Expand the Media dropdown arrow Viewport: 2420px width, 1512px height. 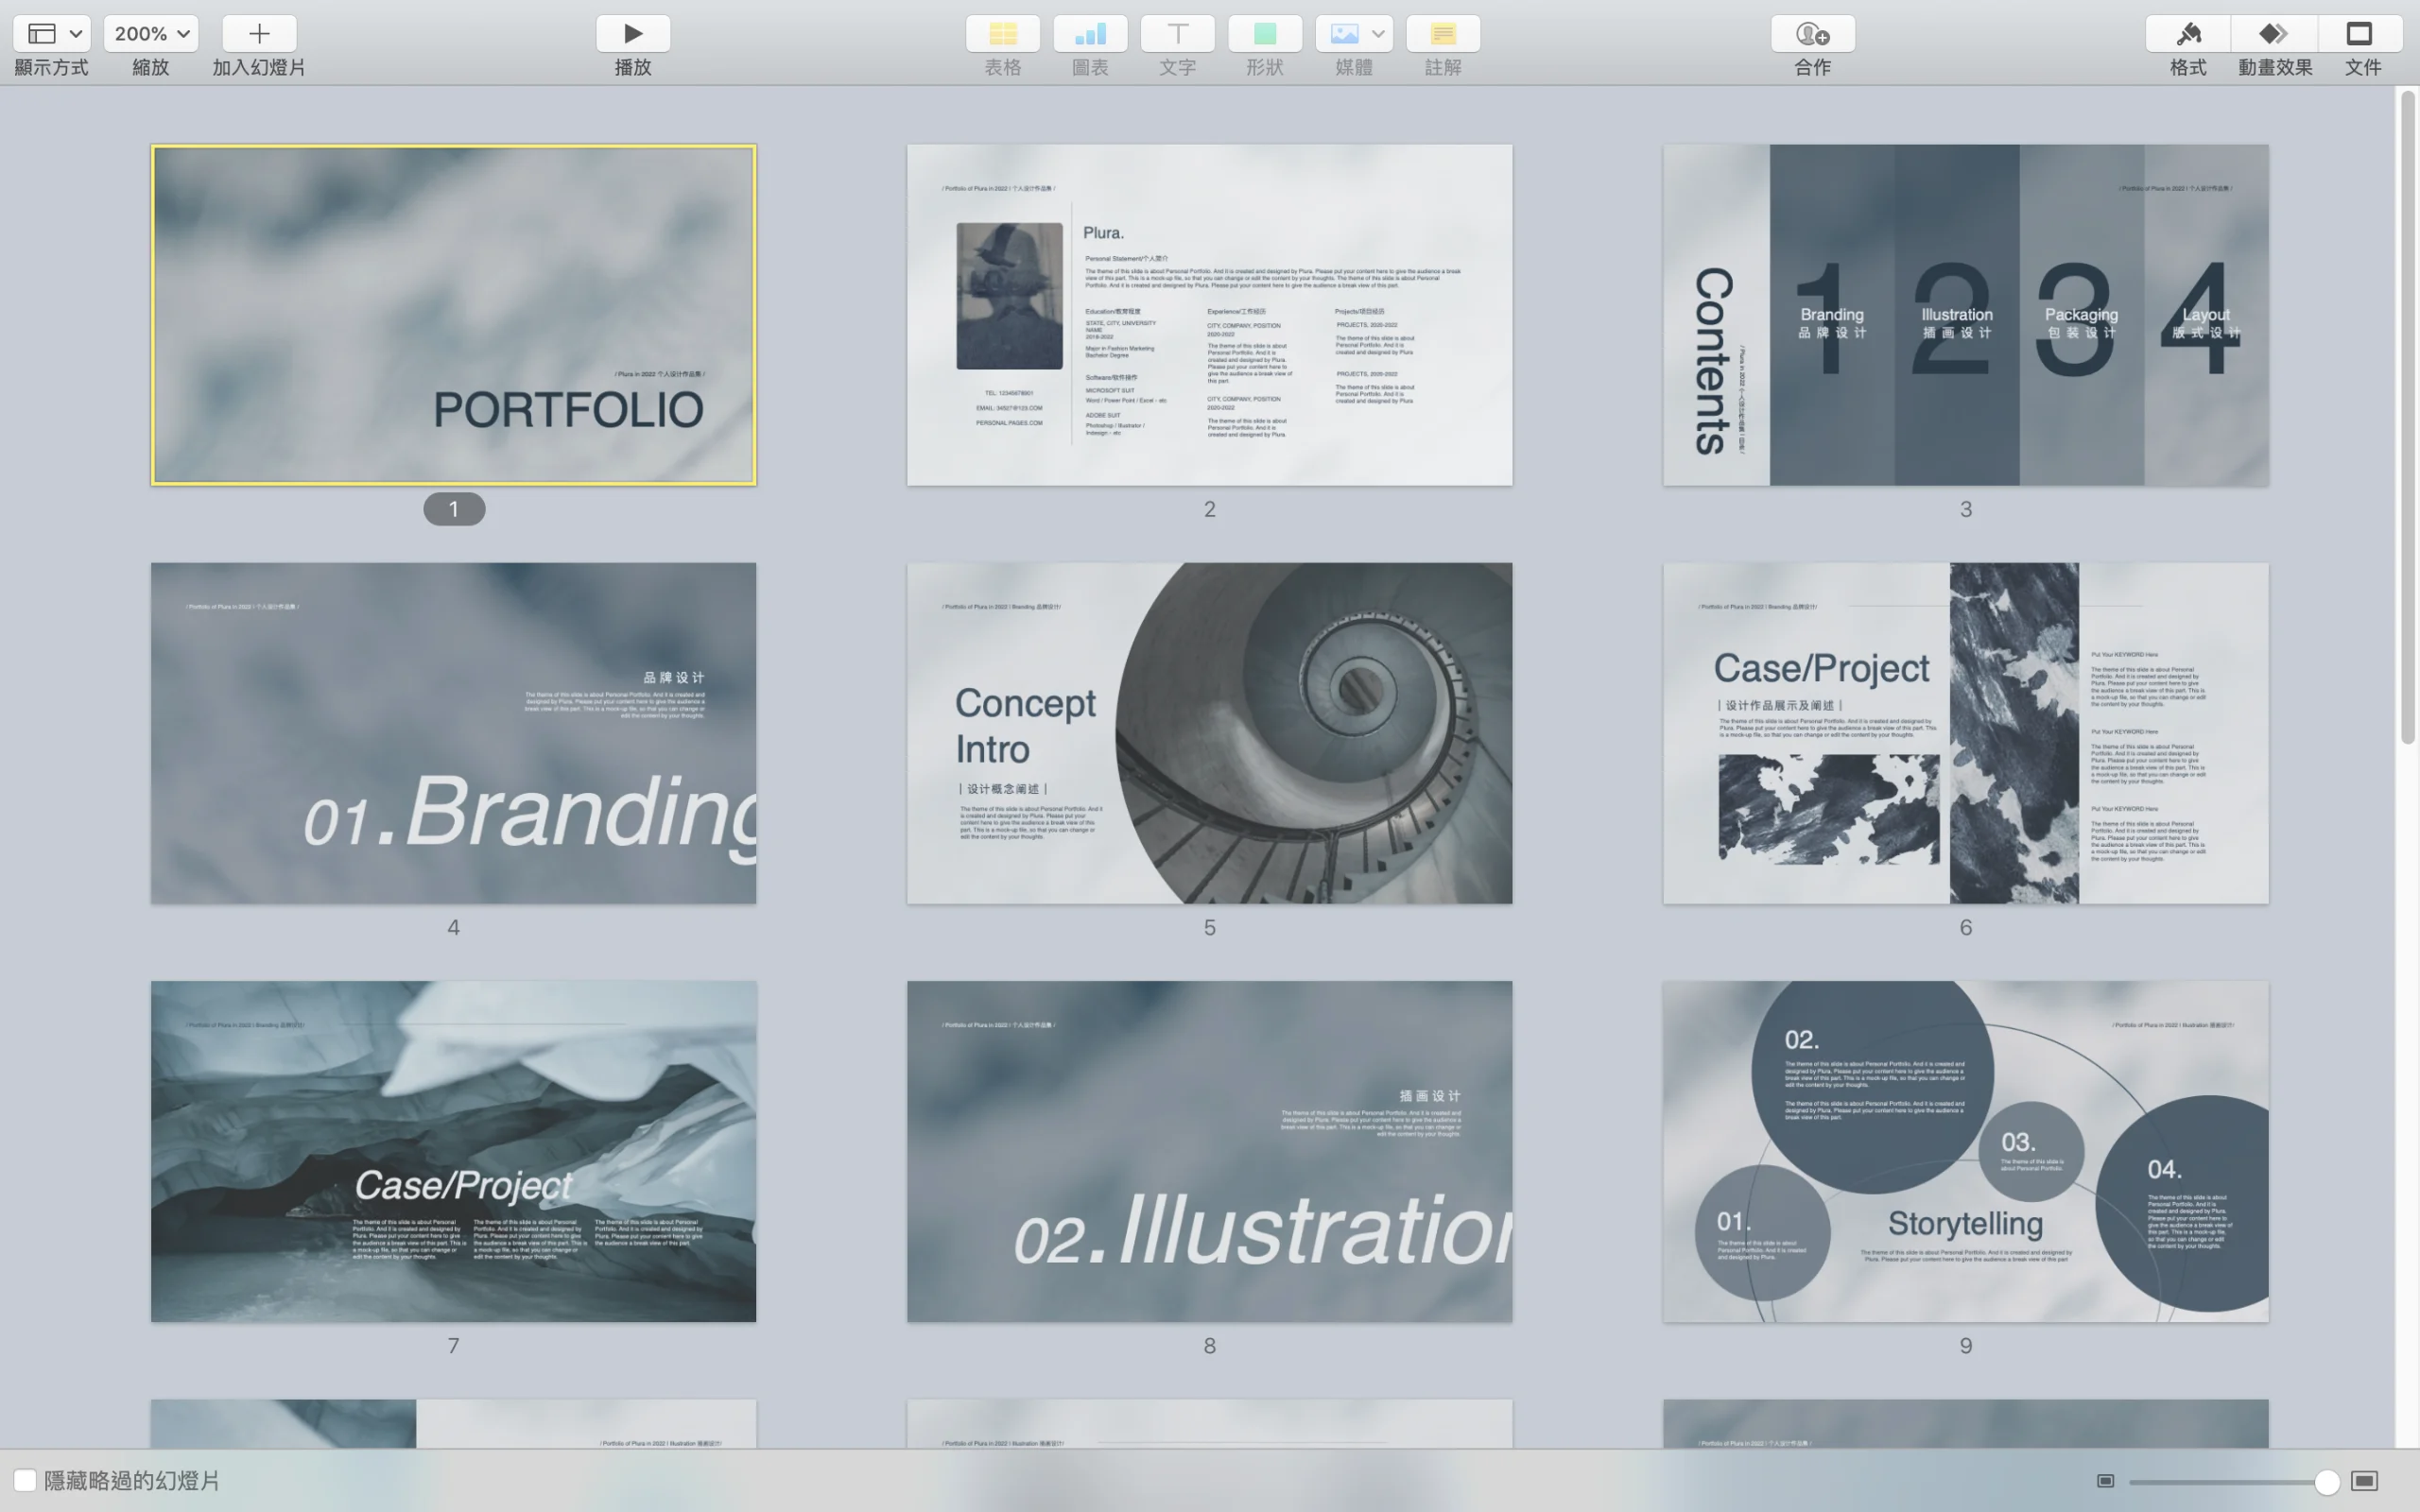point(1378,34)
